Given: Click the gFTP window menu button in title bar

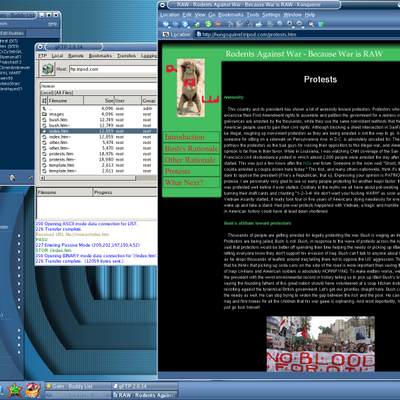Looking at the screenshot, I should click(x=40, y=47).
